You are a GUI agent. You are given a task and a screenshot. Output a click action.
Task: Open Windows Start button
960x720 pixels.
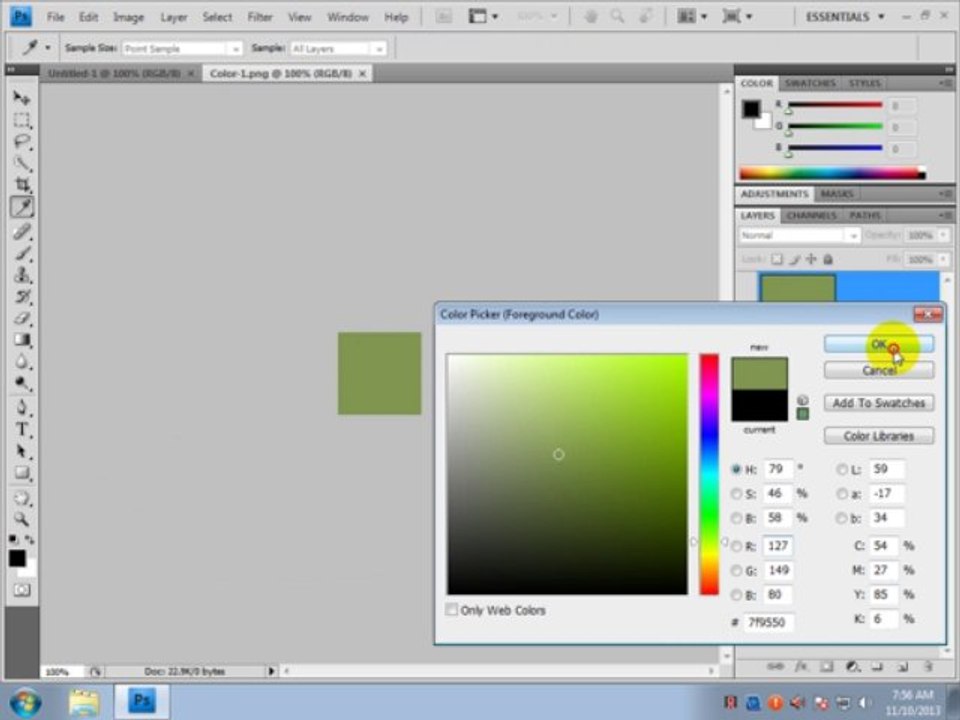[24, 702]
